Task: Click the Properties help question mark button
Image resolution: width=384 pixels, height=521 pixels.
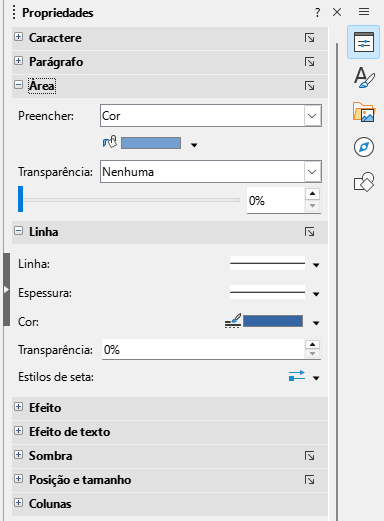Action: click(x=317, y=12)
